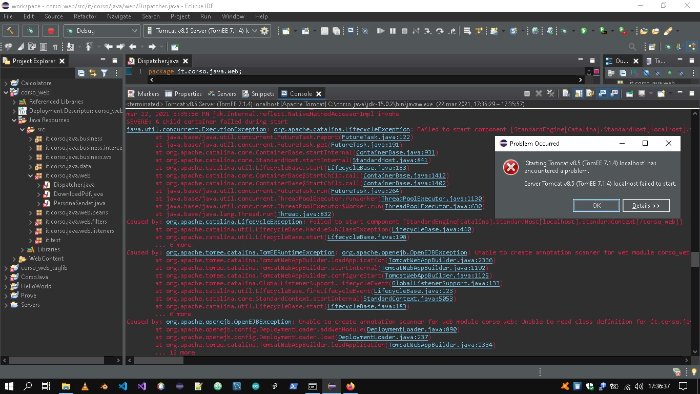
Task: Open Firefox from the Windows taskbar
Action: point(350,386)
